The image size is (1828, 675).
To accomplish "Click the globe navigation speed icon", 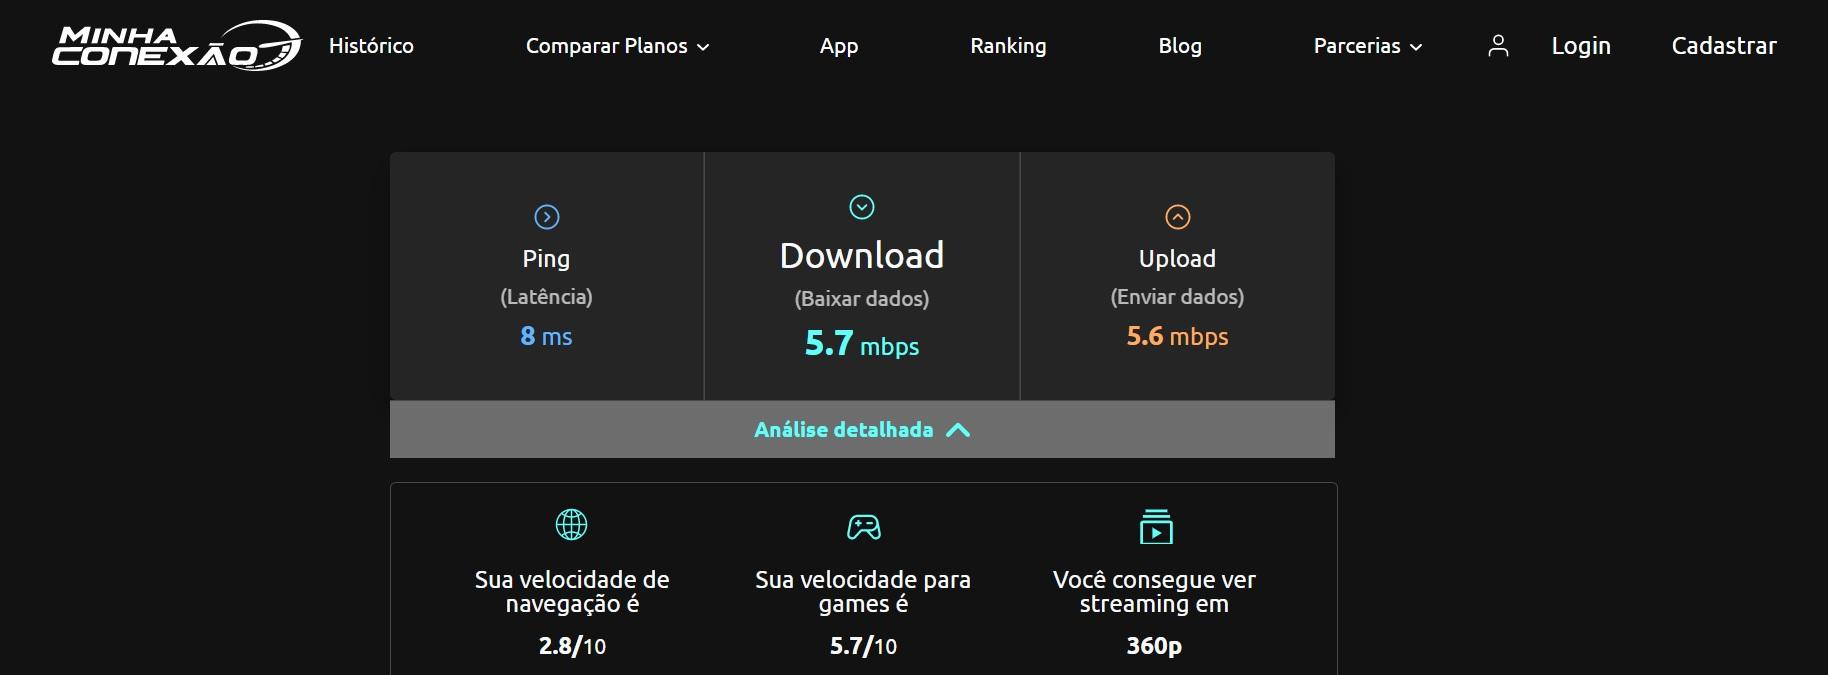I will point(572,525).
